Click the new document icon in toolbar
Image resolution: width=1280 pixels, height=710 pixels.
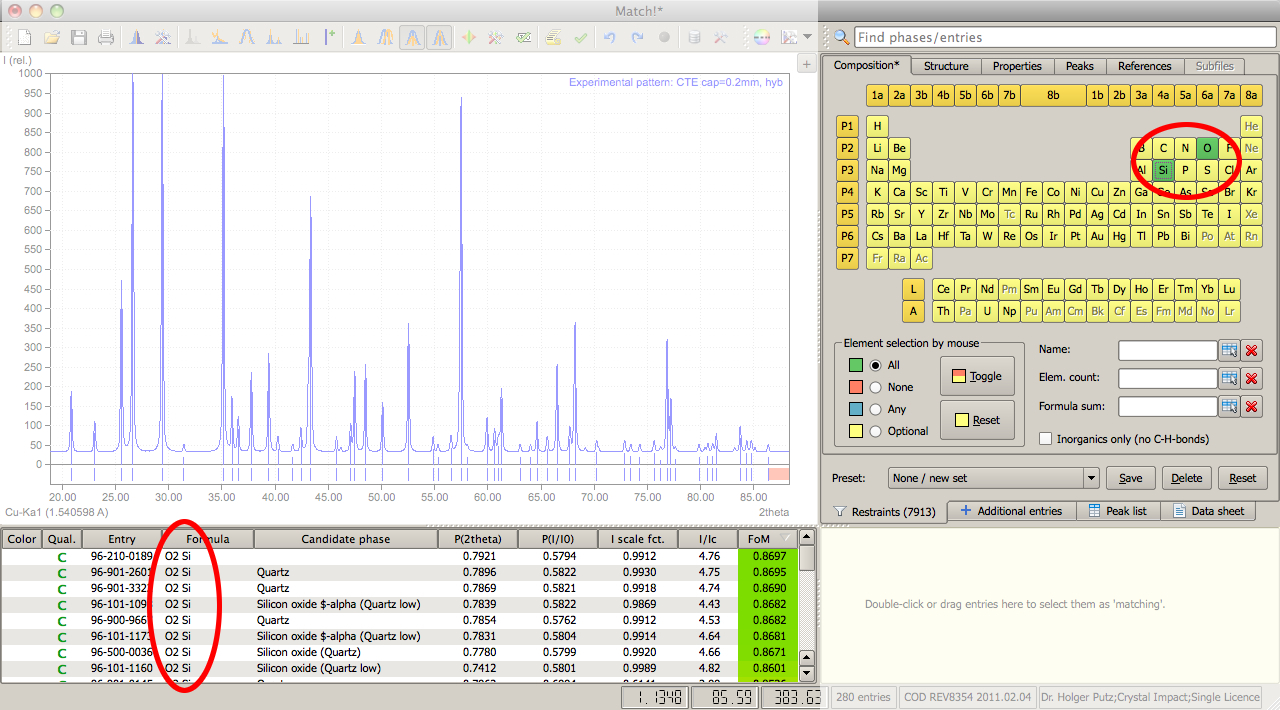[25, 38]
